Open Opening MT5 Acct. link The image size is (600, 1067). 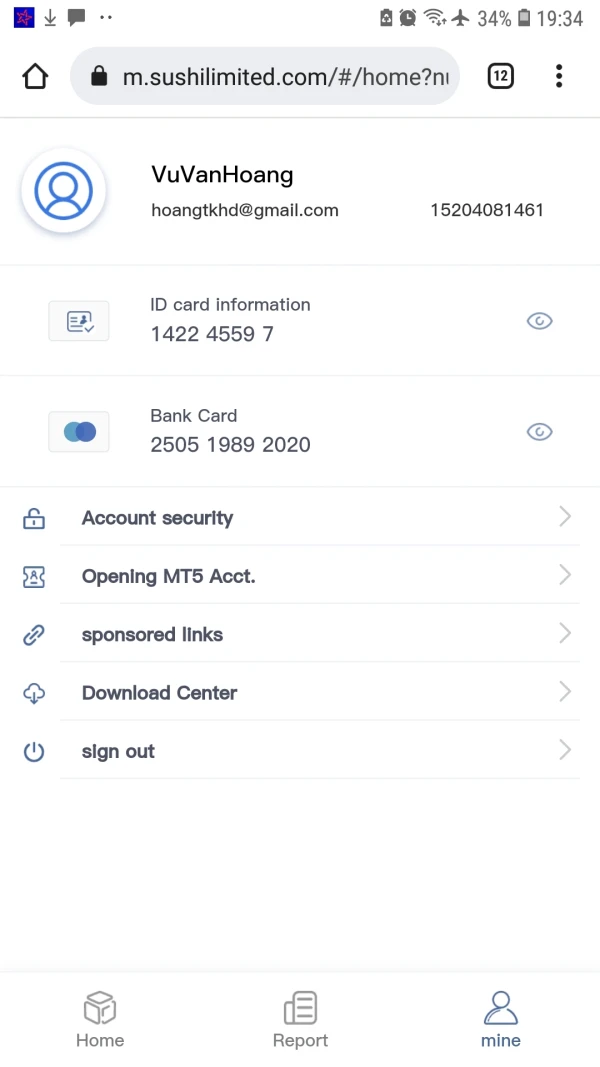[x=168, y=576]
